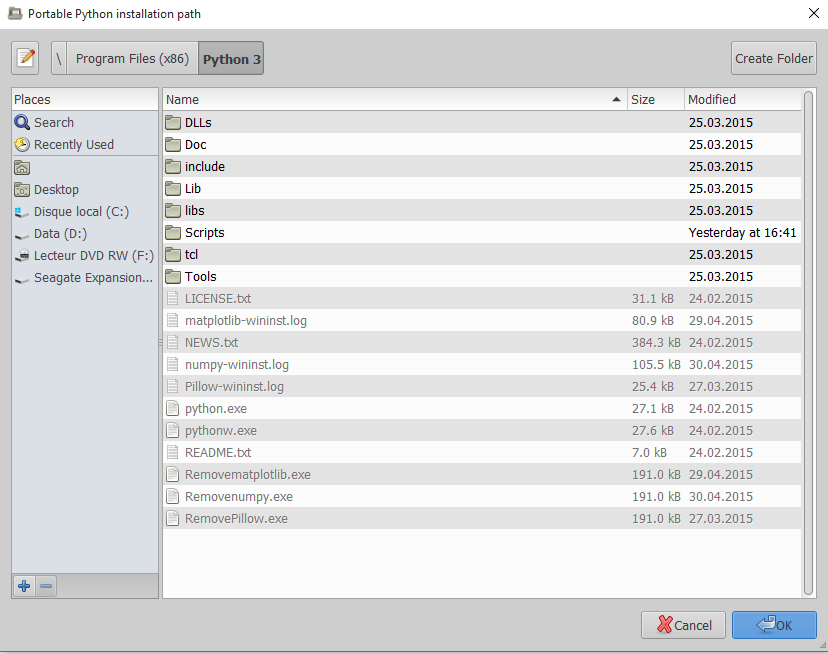The image size is (828, 654).
Task: Close the installation path dialog
Action: point(814,13)
